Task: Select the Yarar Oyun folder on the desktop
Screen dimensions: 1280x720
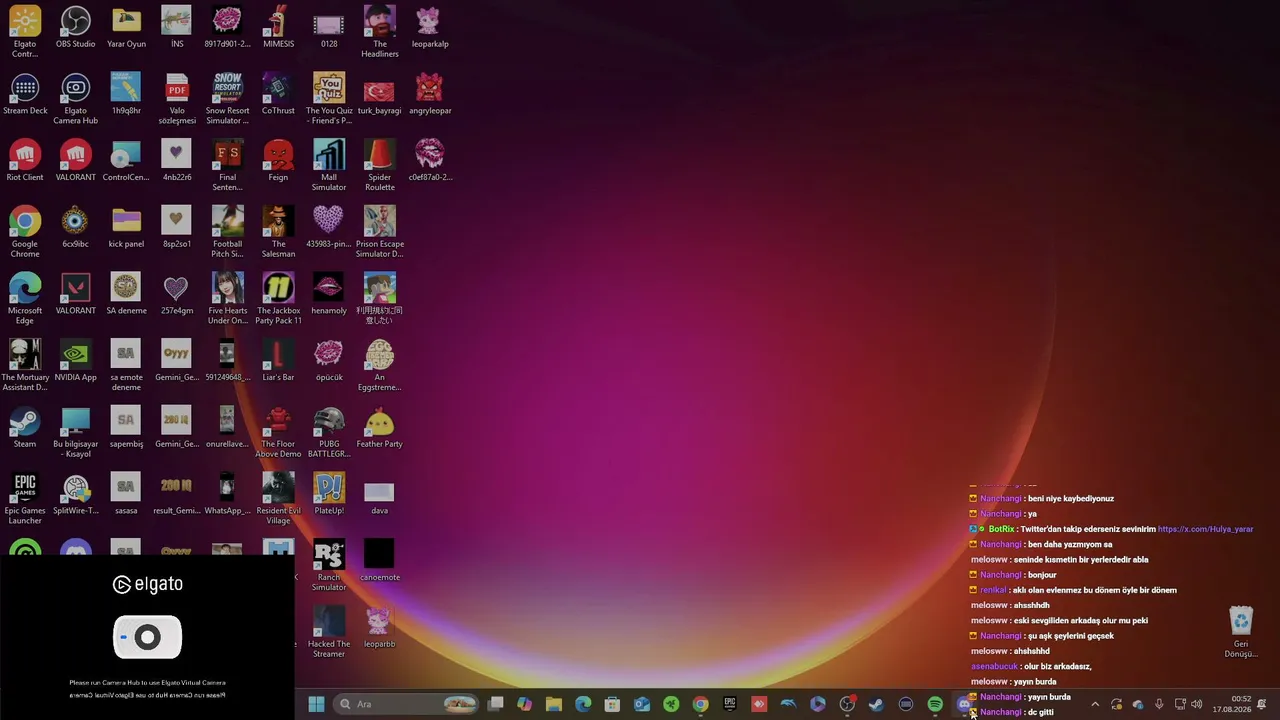Action: click(x=126, y=28)
